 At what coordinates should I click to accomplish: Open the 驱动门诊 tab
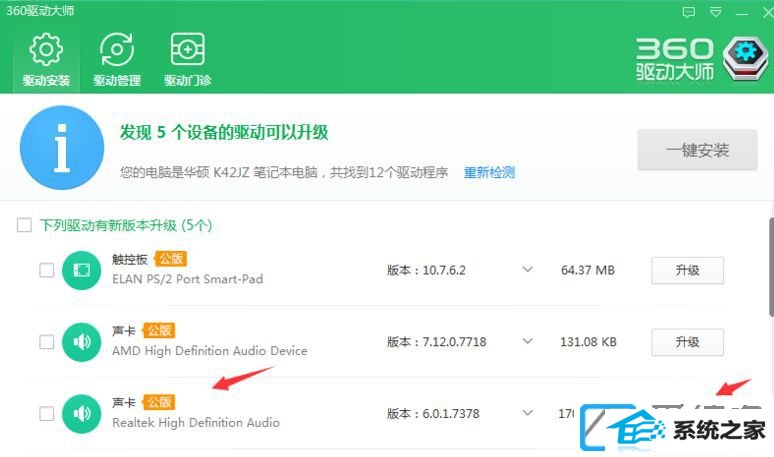[x=188, y=60]
